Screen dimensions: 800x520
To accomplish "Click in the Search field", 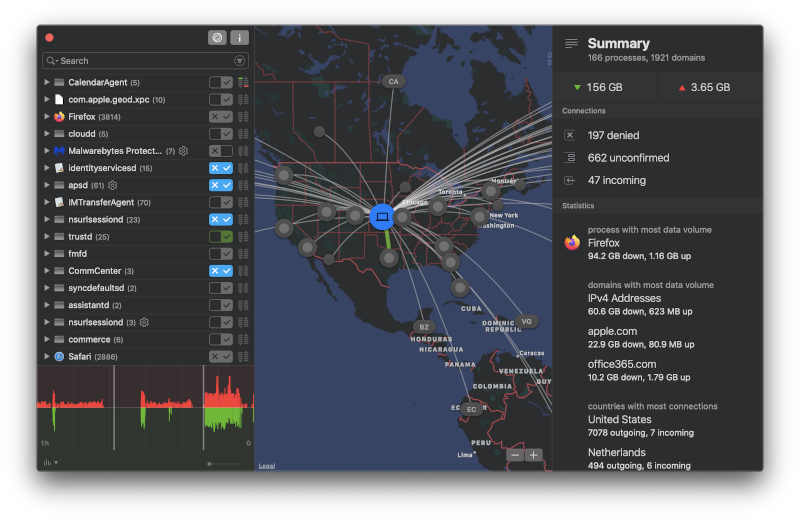I will (x=145, y=61).
